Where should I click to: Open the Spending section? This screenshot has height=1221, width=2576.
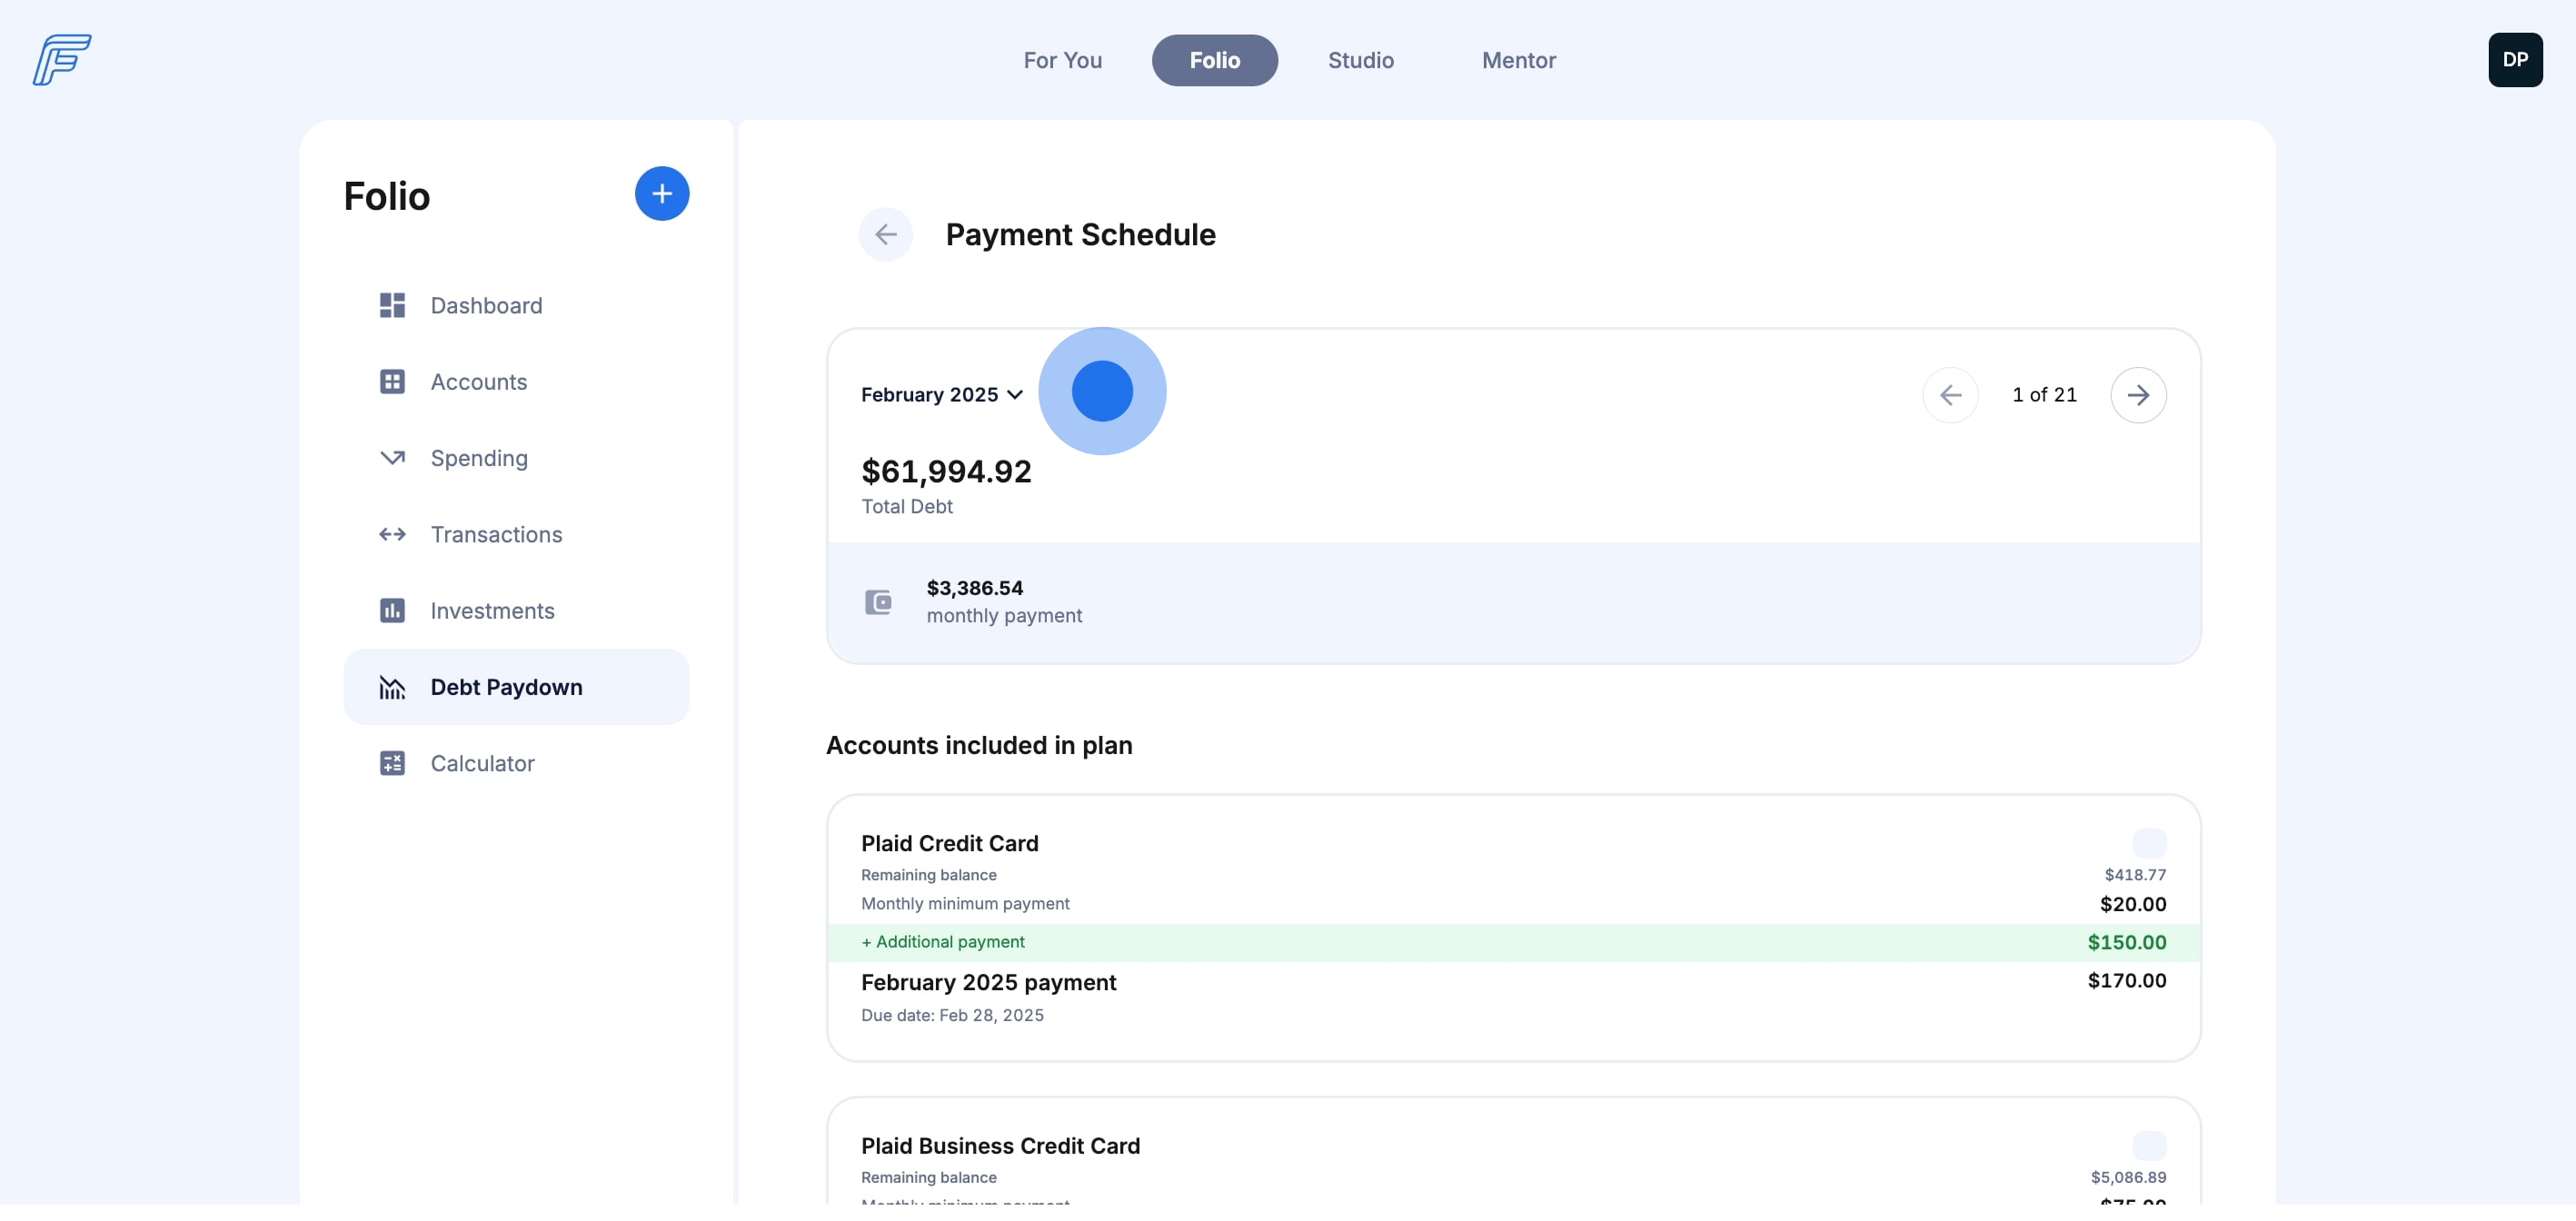pyautogui.click(x=478, y=458)
